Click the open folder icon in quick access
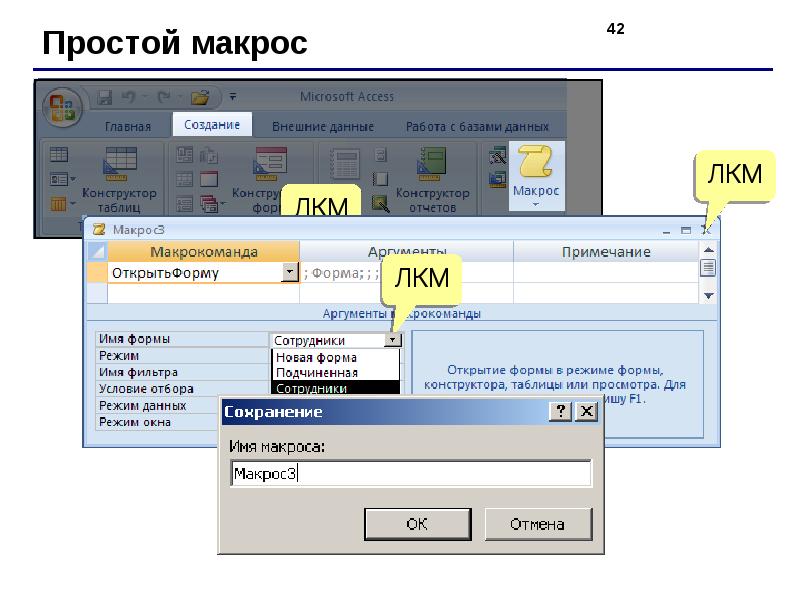The width and height of the screenshot is (800, 600). 200,97
